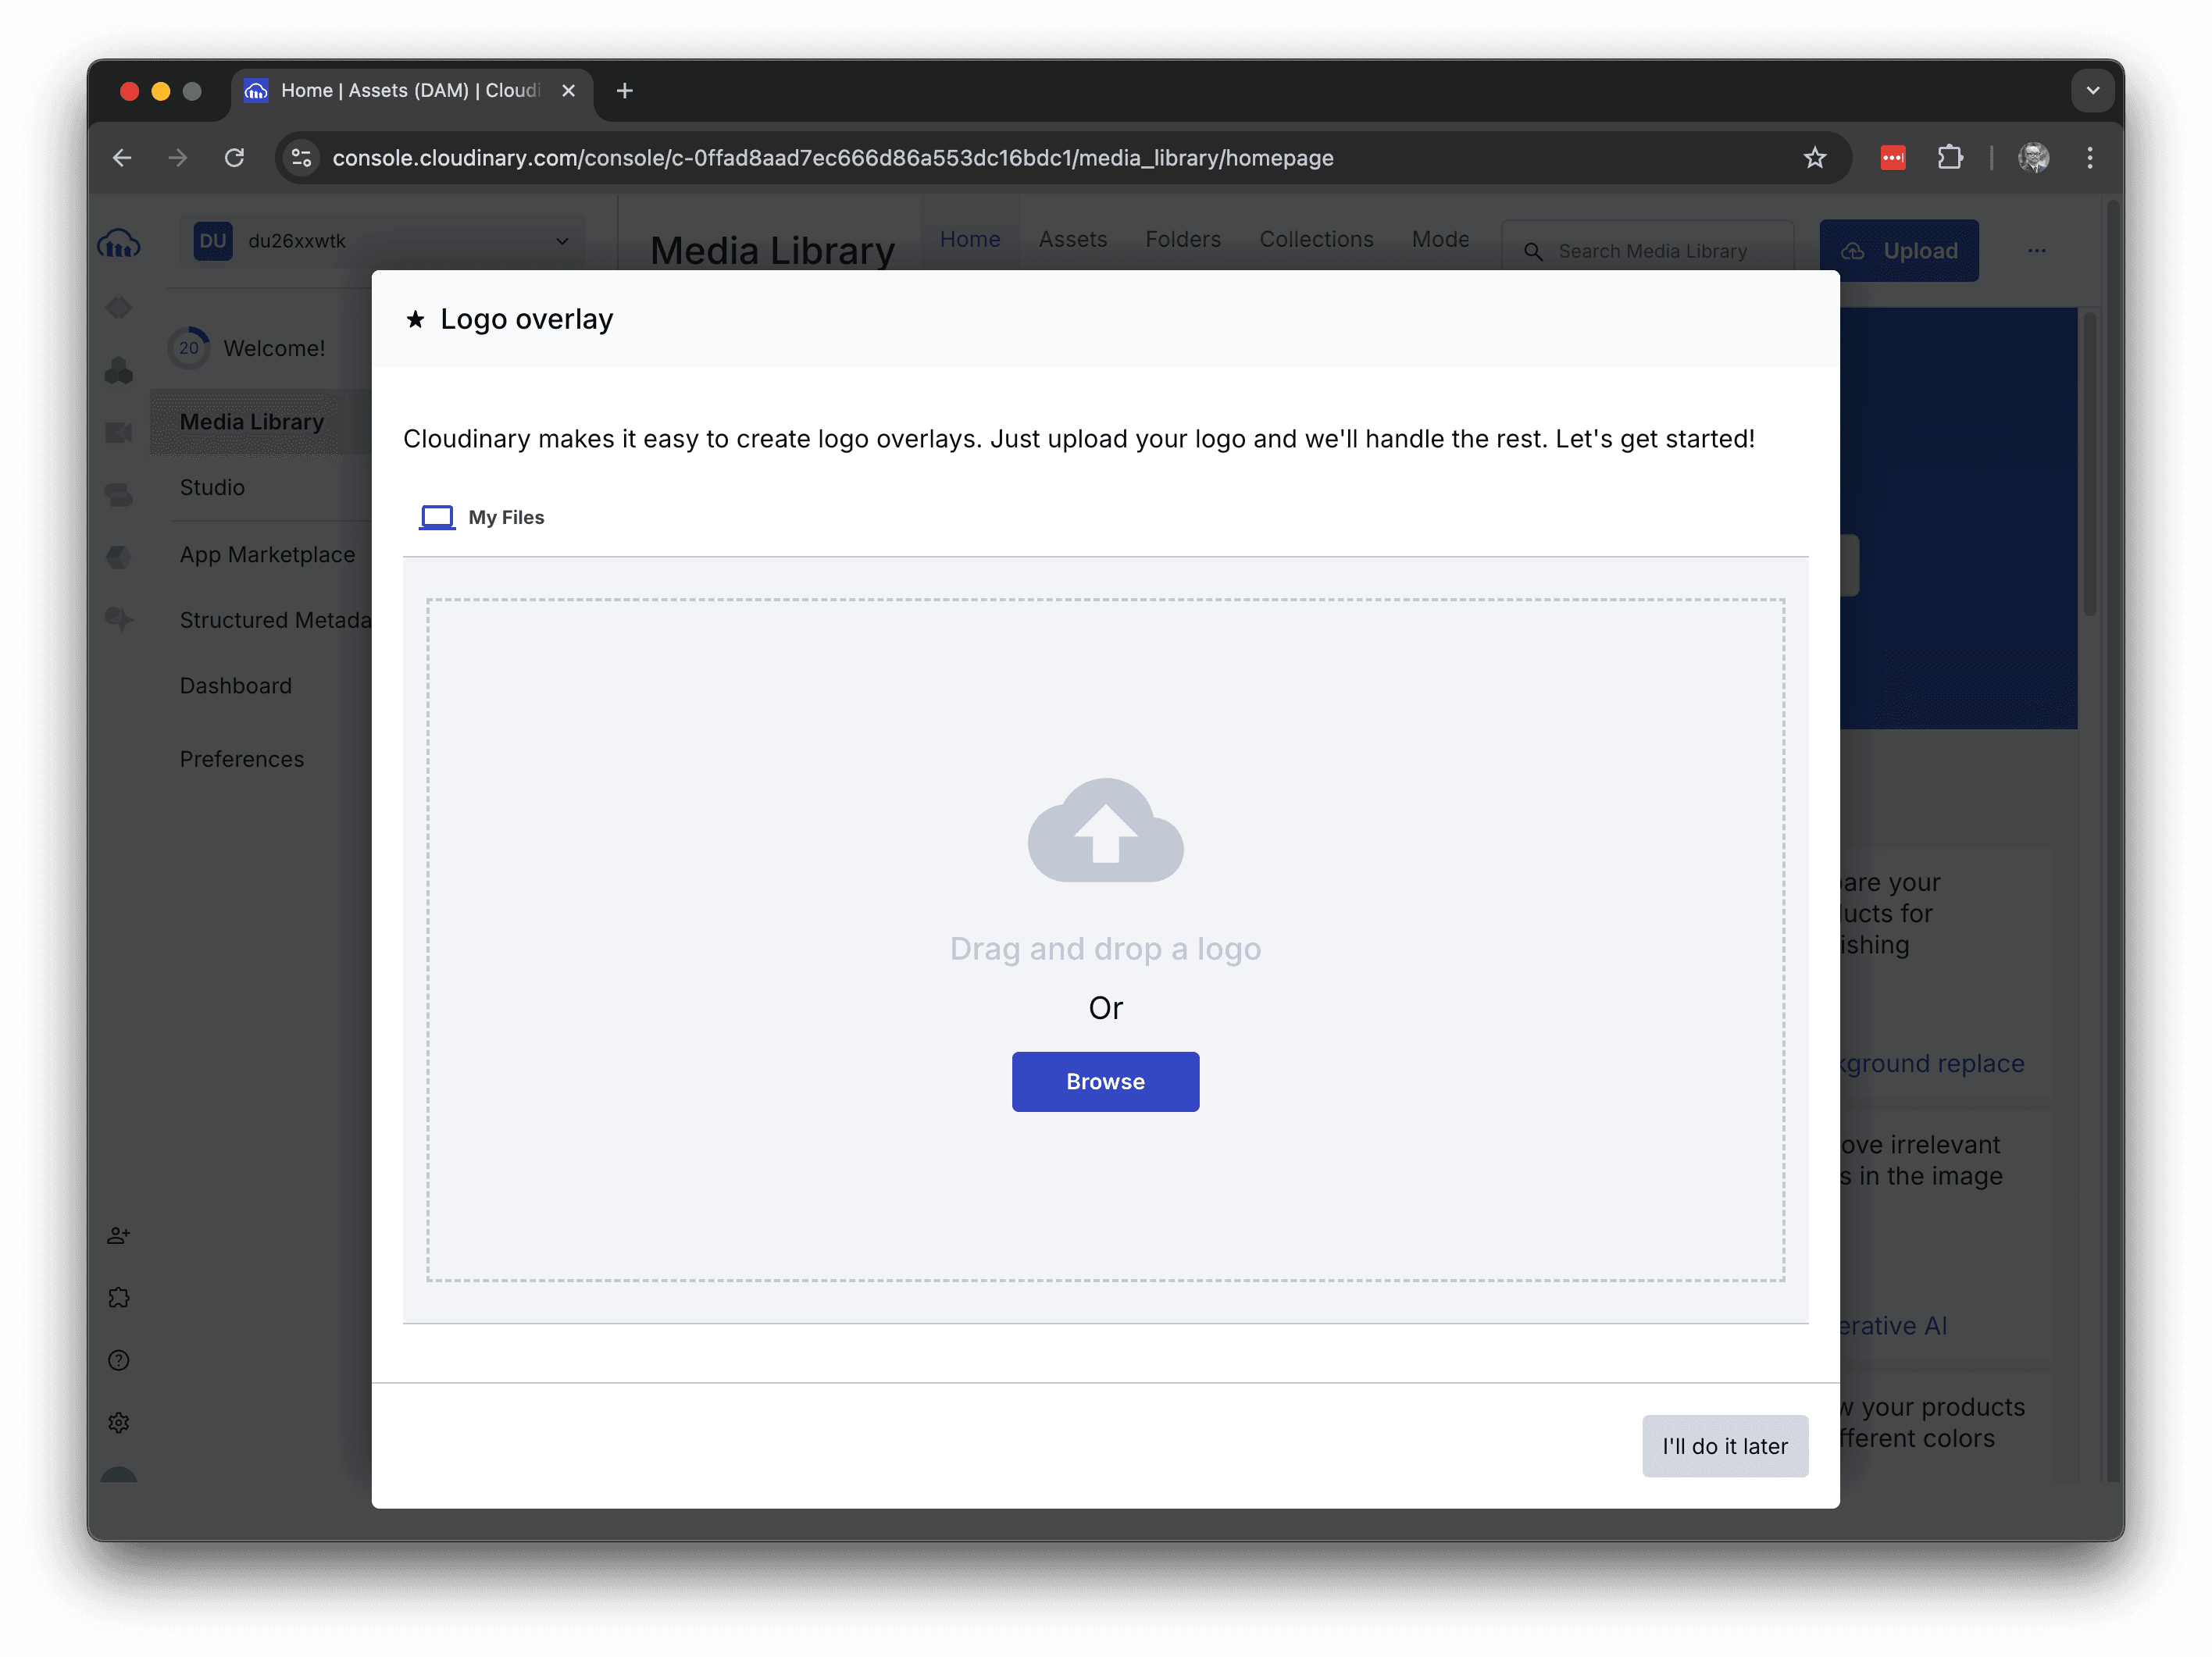Click the red password manager extension icon
Screen dimensions: 2212x1657
[x=1892, y=158]
